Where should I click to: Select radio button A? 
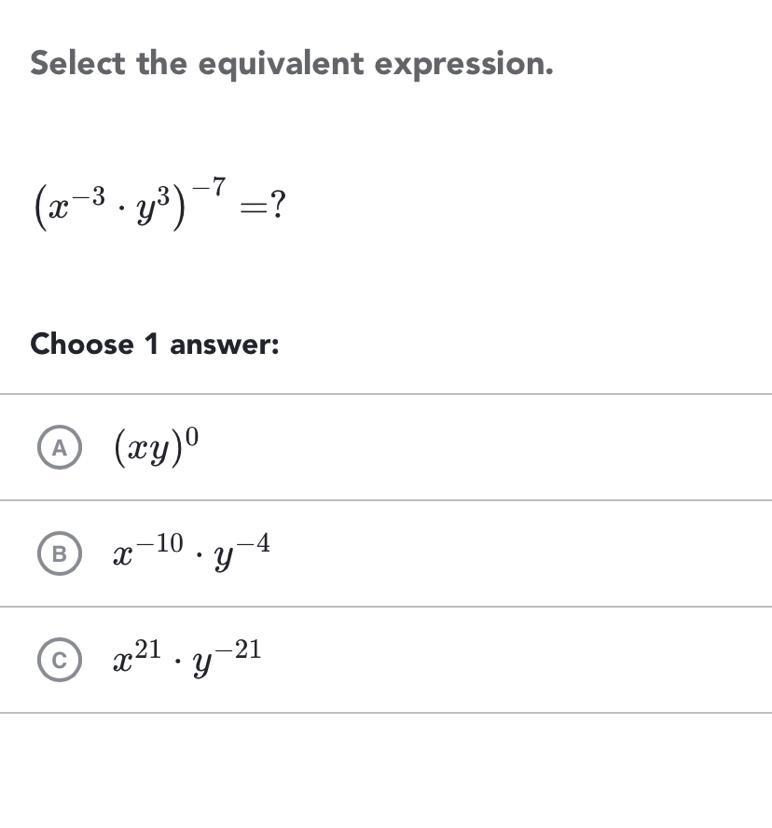point(60,448)
